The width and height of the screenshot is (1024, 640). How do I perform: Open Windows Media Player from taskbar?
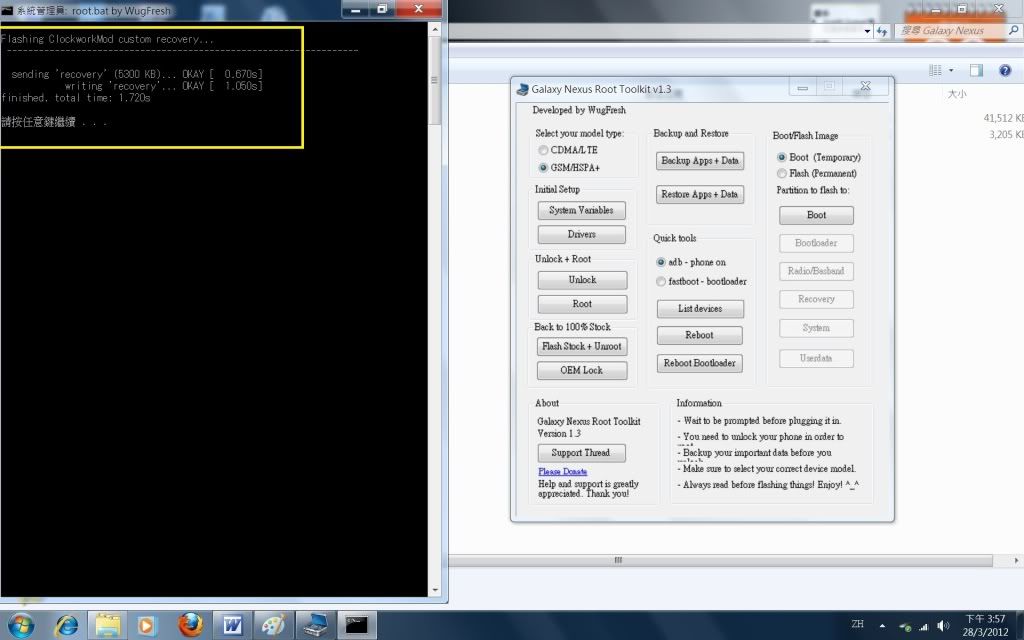click(146, 626)
